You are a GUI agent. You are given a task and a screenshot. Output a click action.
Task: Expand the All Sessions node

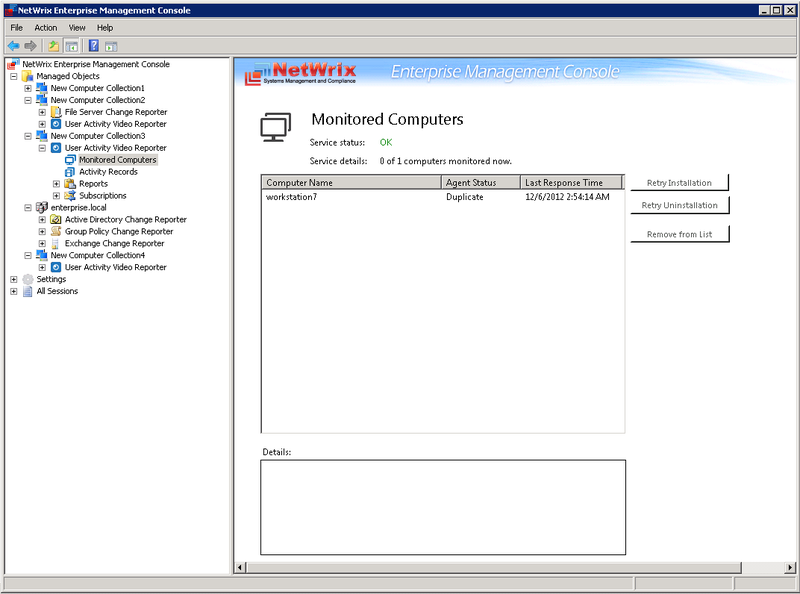click(14, 291)
